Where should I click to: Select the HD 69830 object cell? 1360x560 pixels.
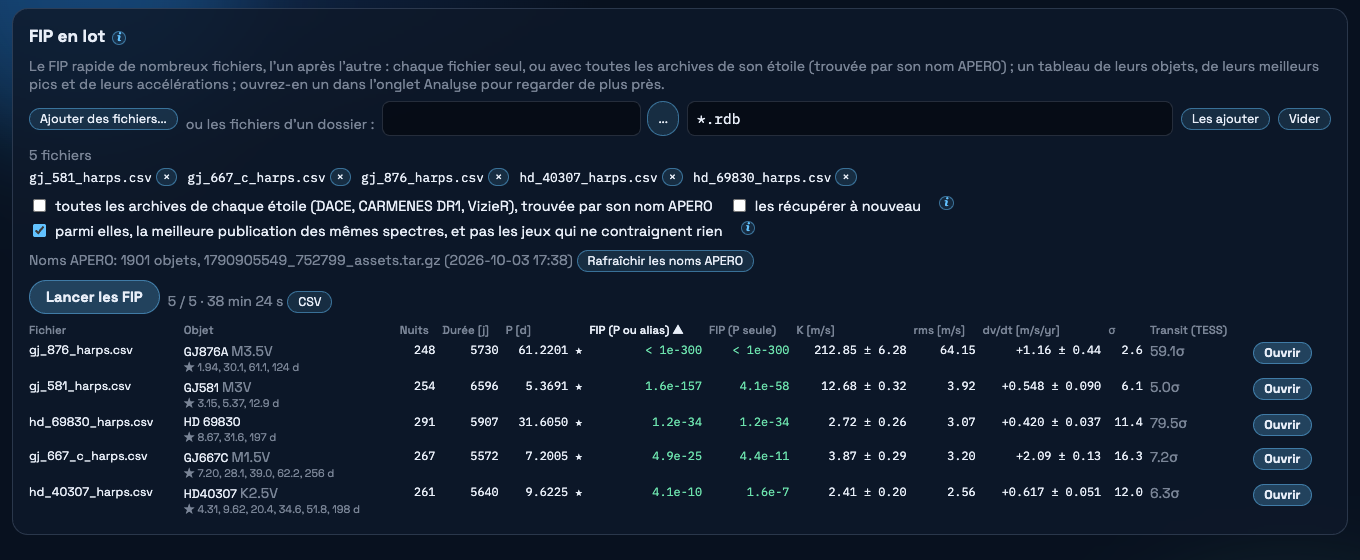coord(212,422)
